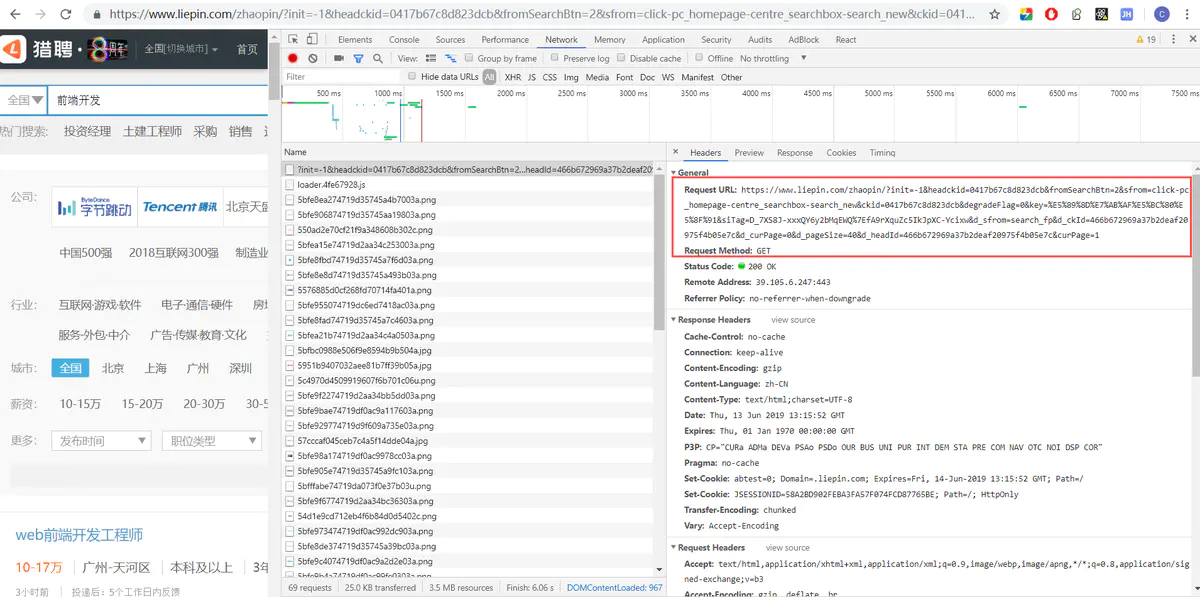Screen dimensions: 1200x597
Task: Toggle the DevTools device toolbar icon
Action: [312, 40]
